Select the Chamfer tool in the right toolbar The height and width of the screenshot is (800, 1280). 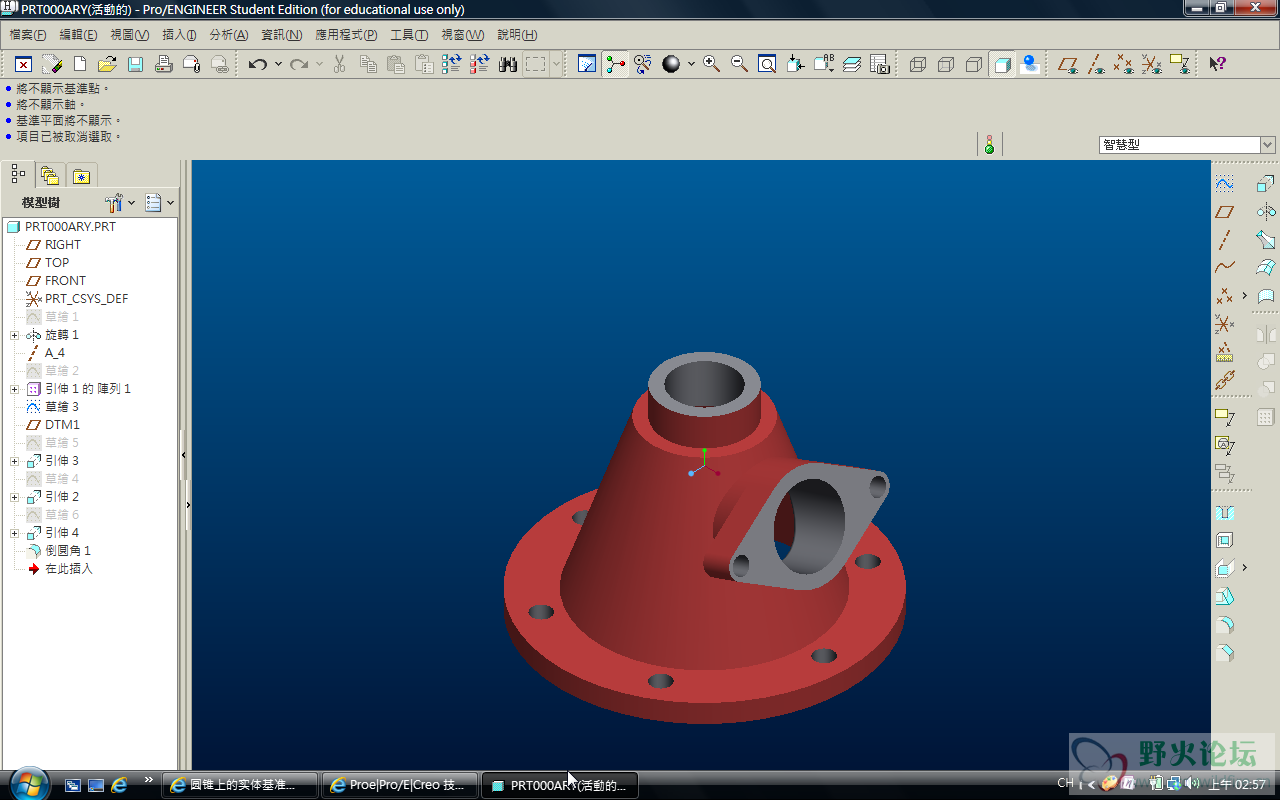click(1224, 653)
